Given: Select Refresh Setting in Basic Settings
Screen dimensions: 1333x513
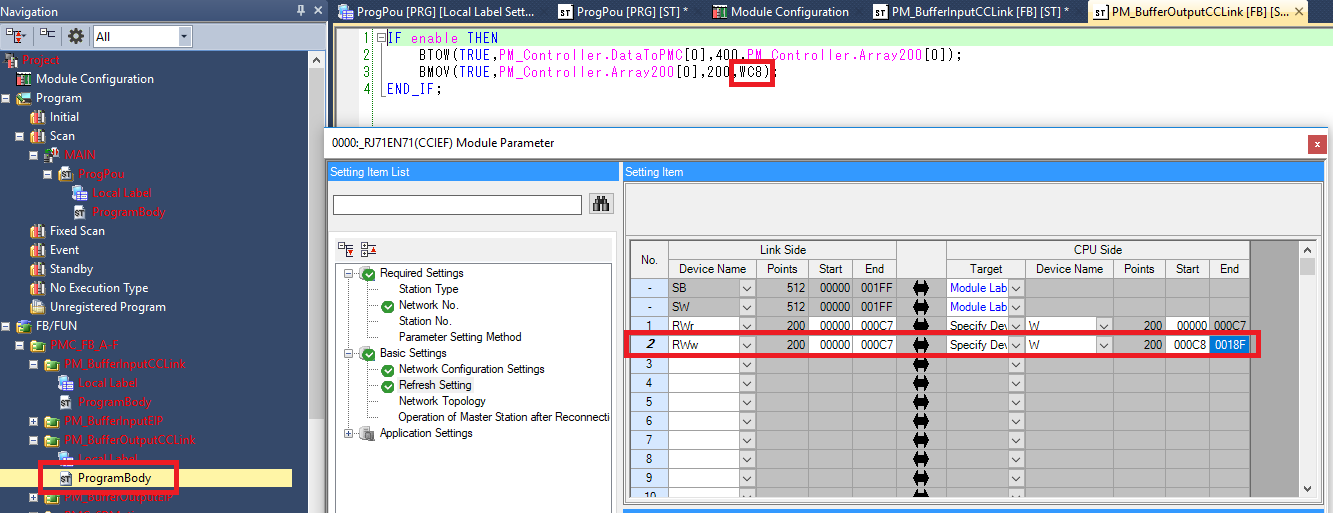Looking at the screenshot, I should (x=435, y=385).
